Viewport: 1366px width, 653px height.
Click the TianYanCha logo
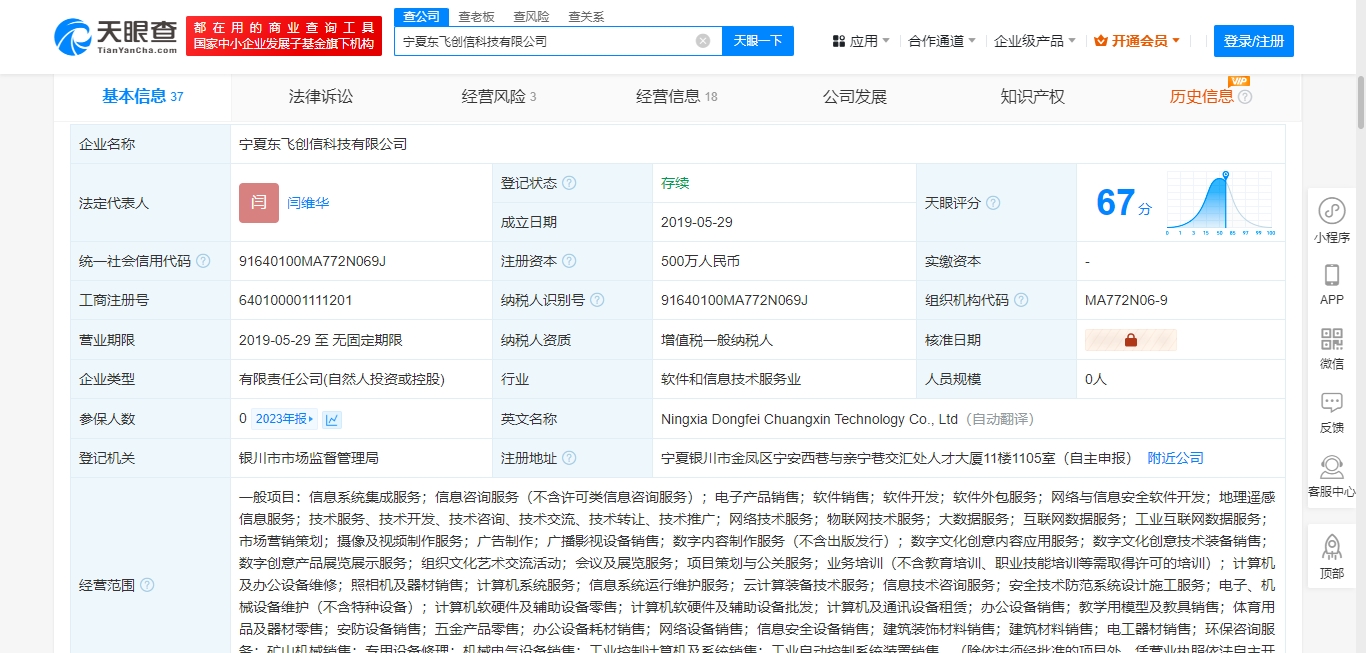click(116, 37)
